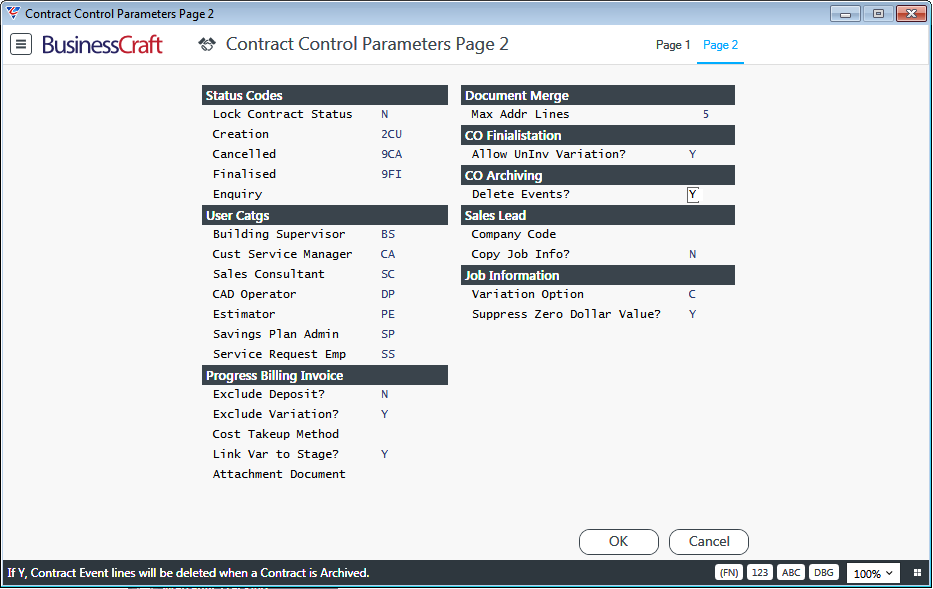Screen dimensions: 933x589
Task: Click the OK button
Action: [x=619, y=541]
